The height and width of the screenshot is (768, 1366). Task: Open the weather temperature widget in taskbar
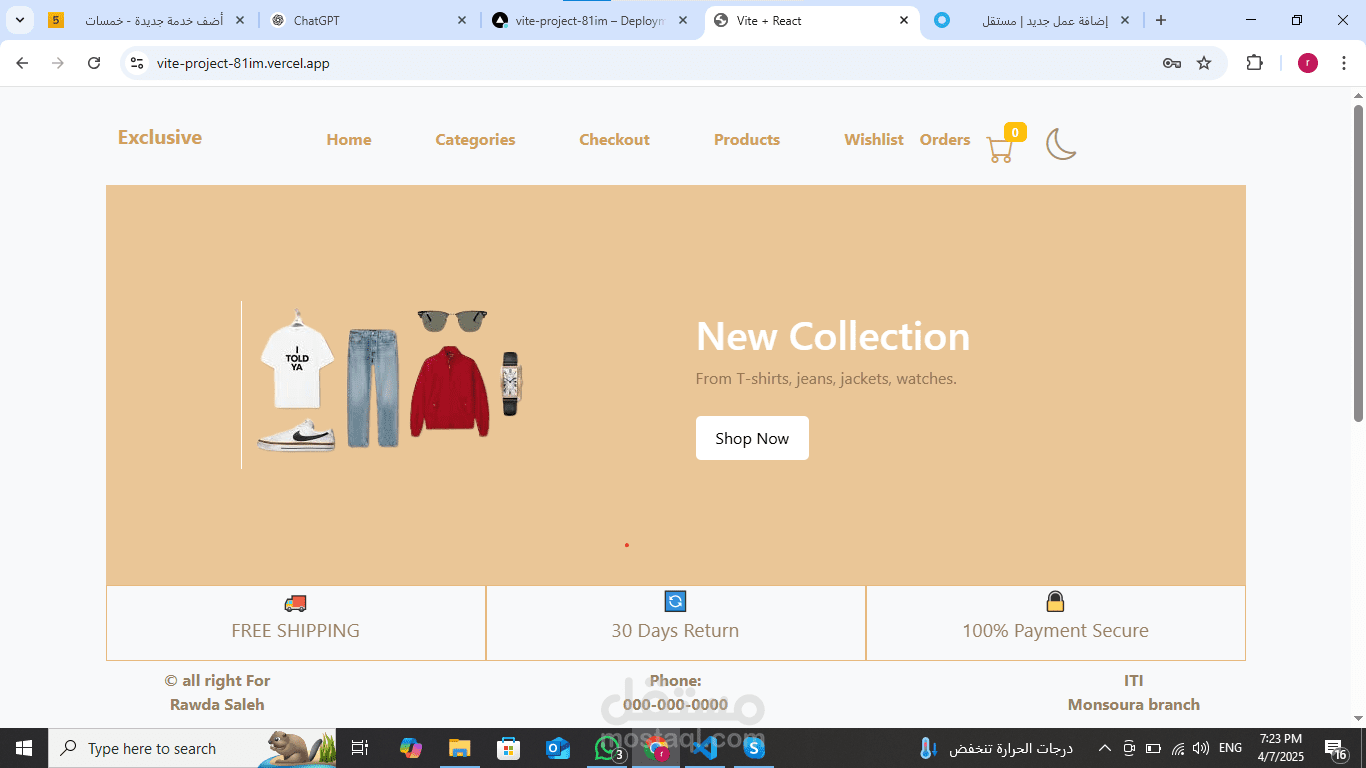pyautogui.click(x=995, y=748)
